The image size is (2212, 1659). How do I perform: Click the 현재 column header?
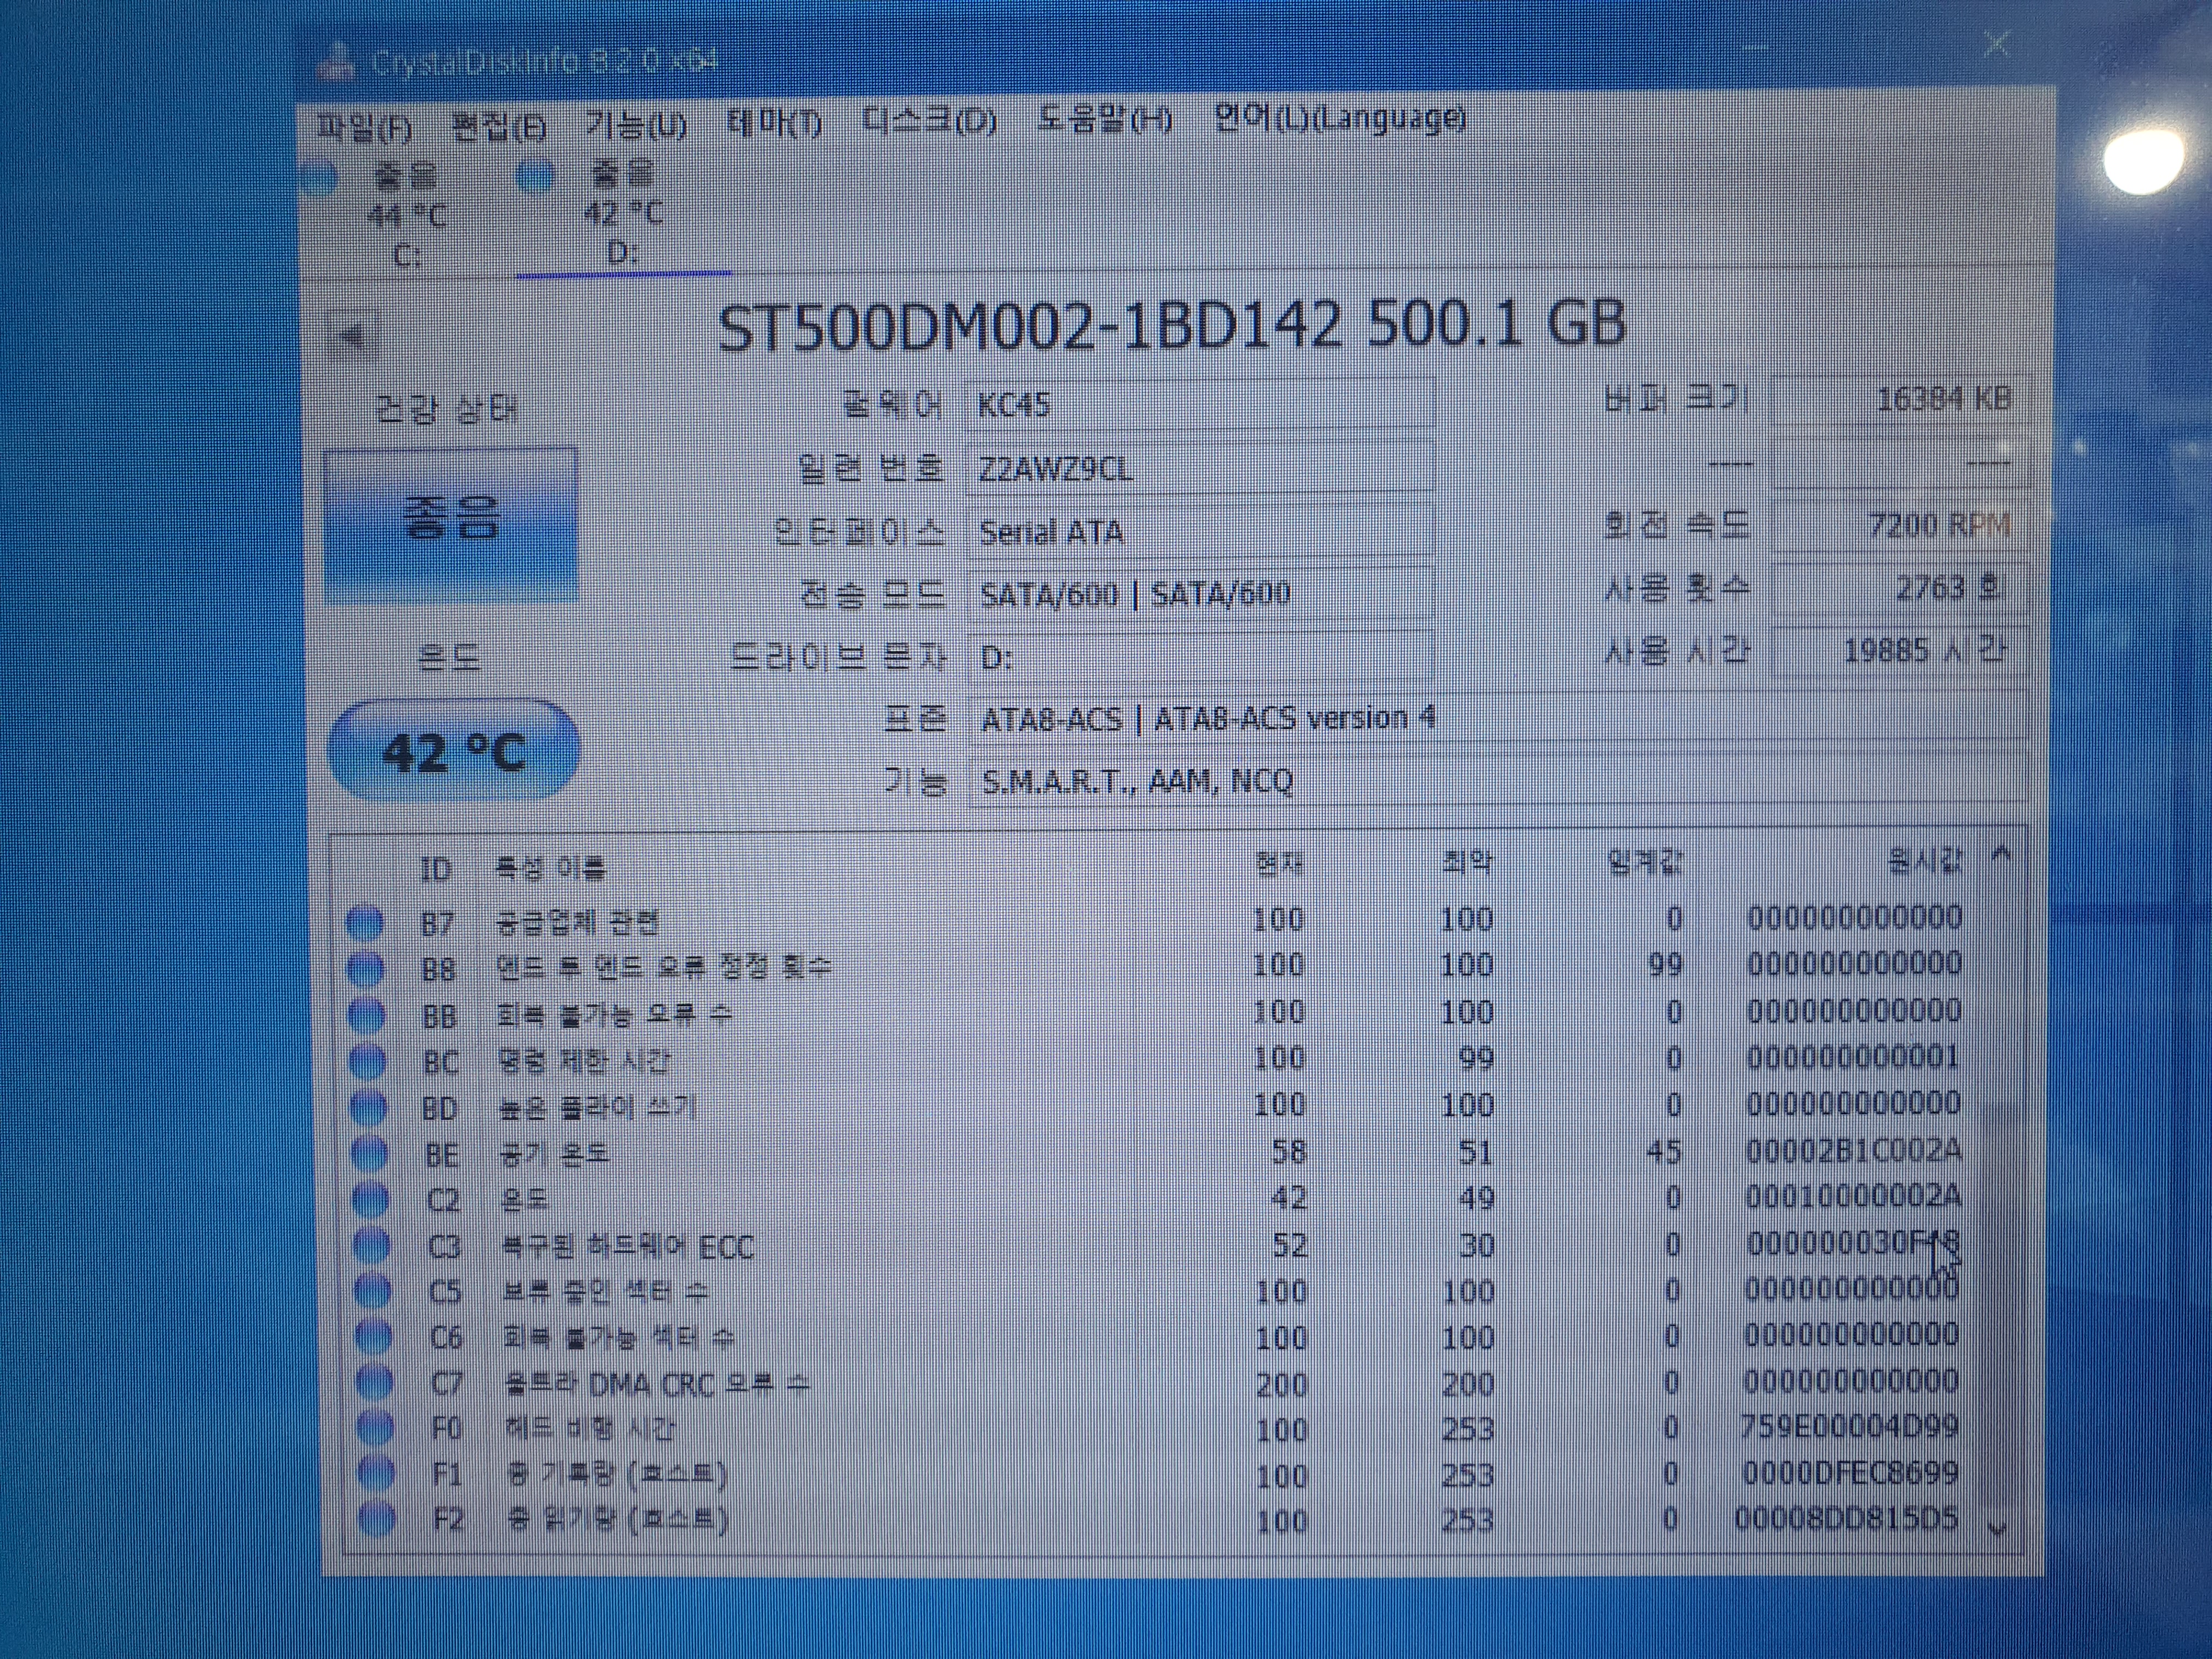[x=1280, y=862]
